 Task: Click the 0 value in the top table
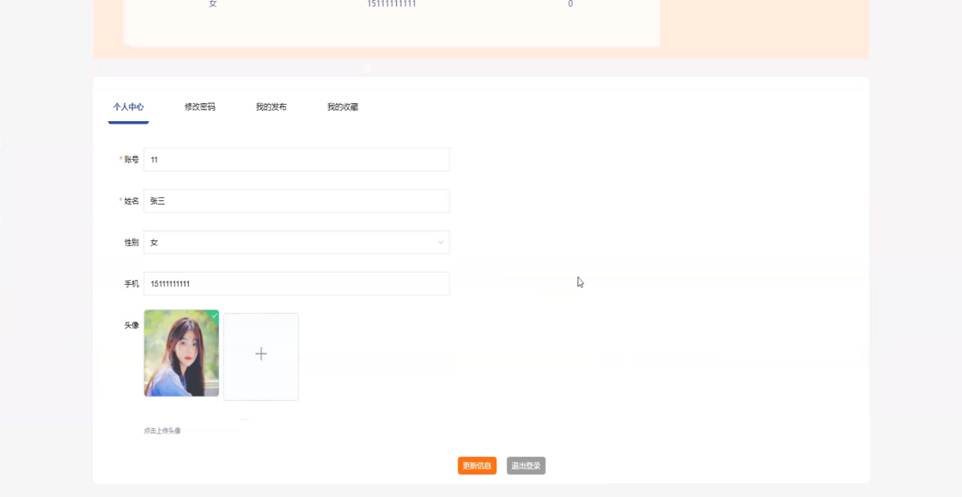point(571,4)
